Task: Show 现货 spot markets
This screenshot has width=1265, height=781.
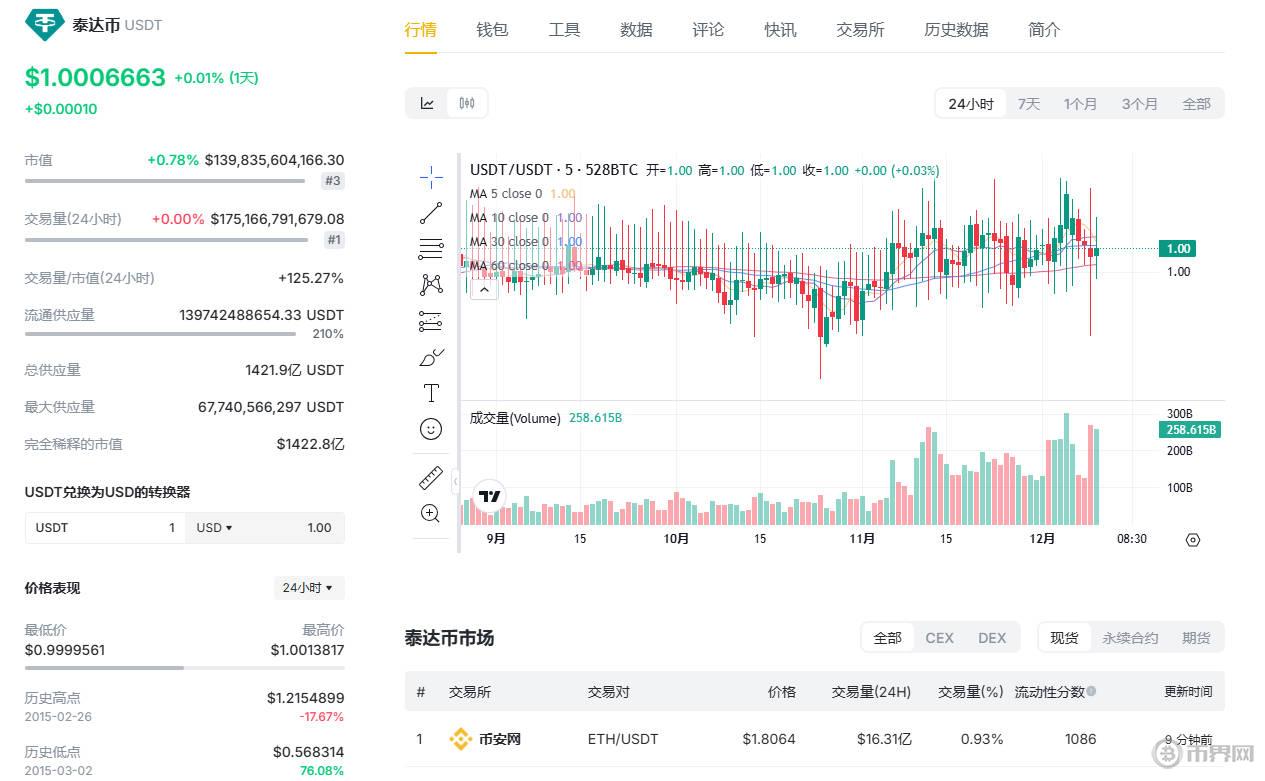Action: [x=1064, y=638]
